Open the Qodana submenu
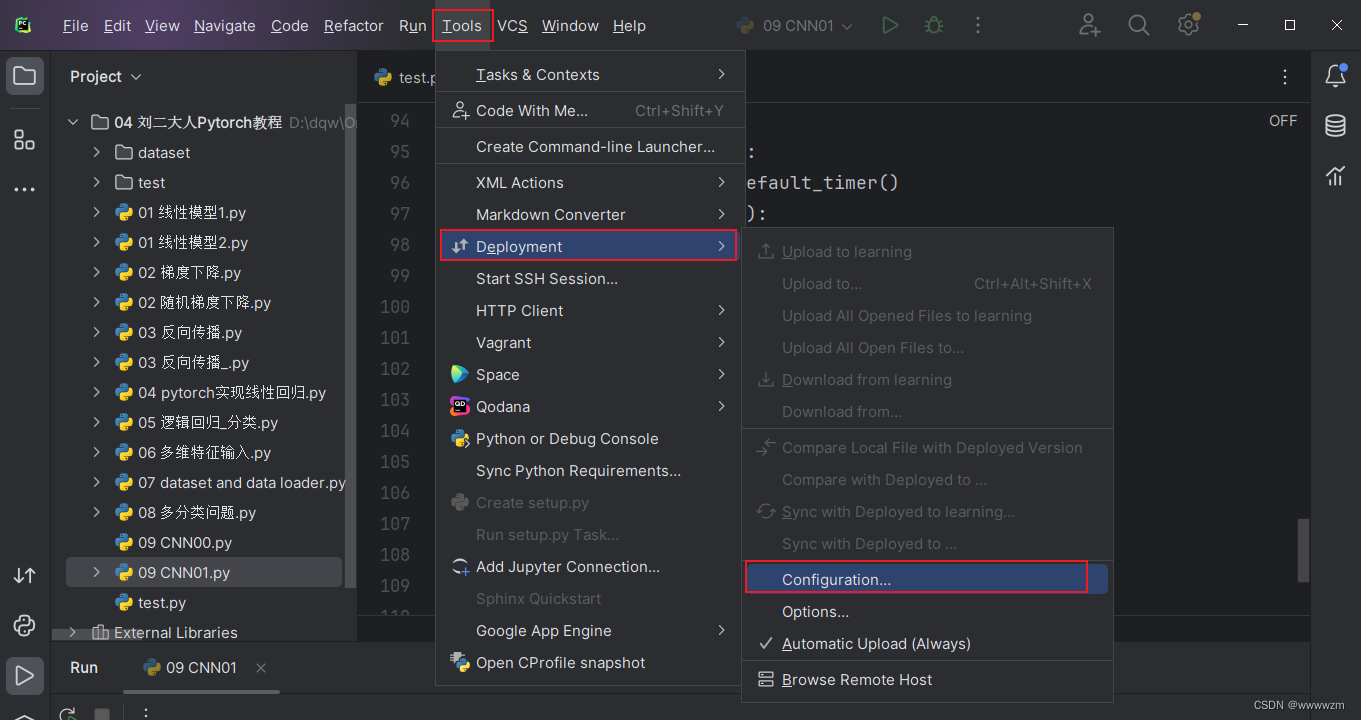Screen dimensions: 1361x720 point(590,407)
